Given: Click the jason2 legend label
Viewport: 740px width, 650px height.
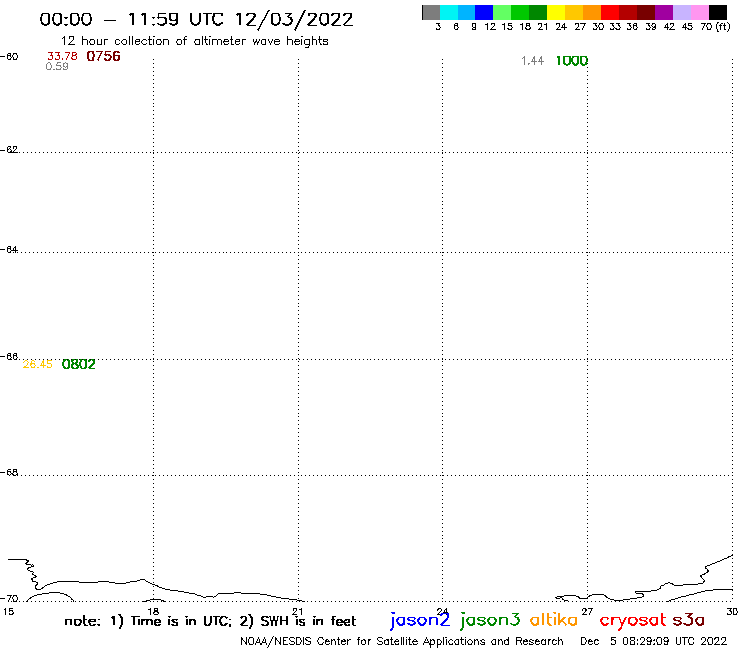Looking at the screenshot, I should [x=420, y=620].
